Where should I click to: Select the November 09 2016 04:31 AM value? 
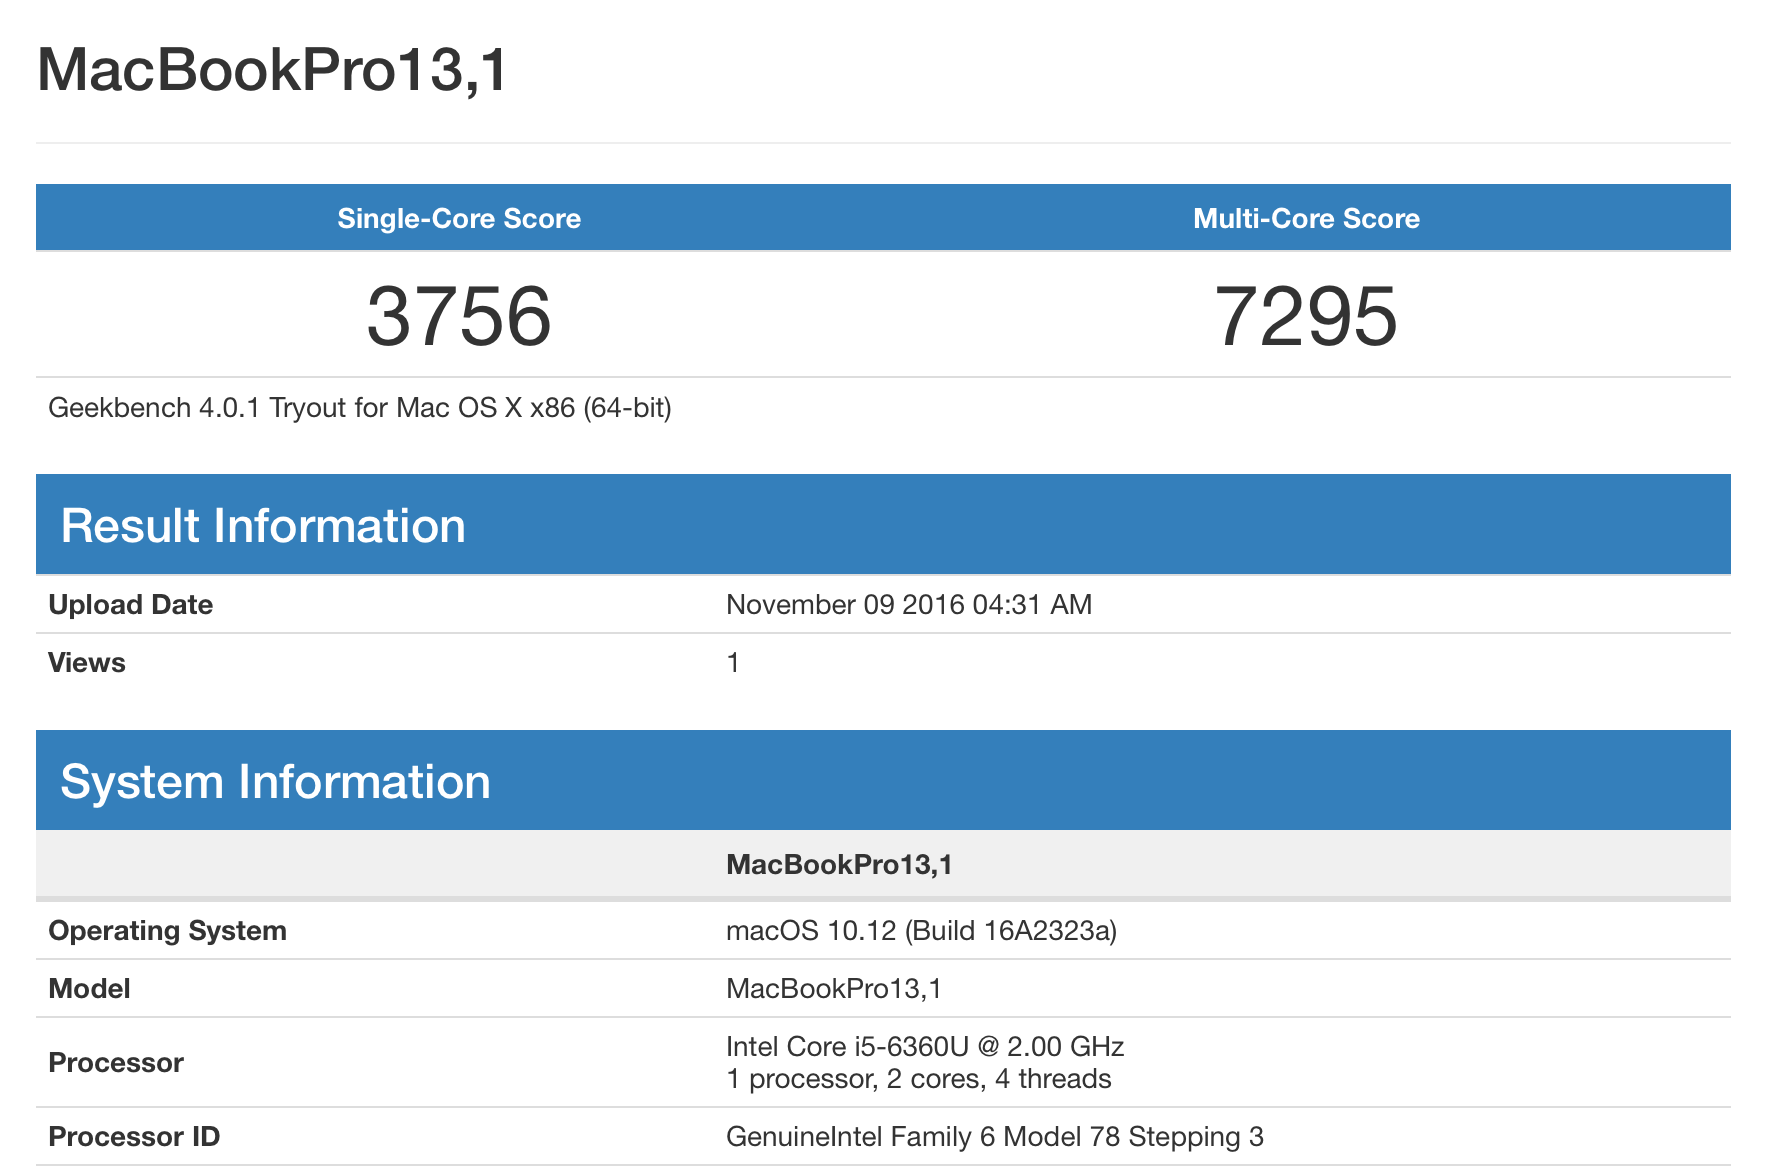tap(909, 604)
